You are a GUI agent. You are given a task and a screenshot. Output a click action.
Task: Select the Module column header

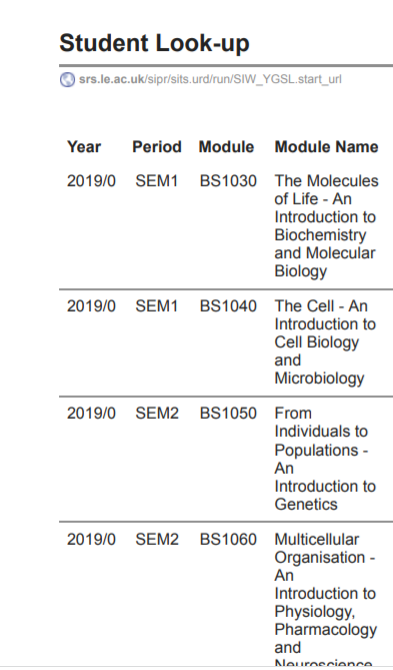coord(226,147)
